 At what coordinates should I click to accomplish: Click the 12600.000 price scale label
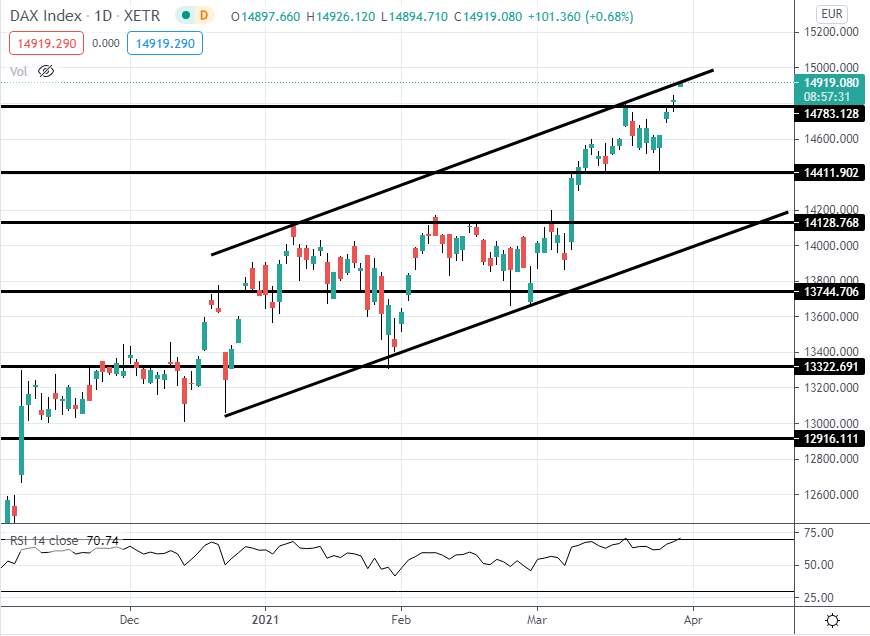pos(831,494)
